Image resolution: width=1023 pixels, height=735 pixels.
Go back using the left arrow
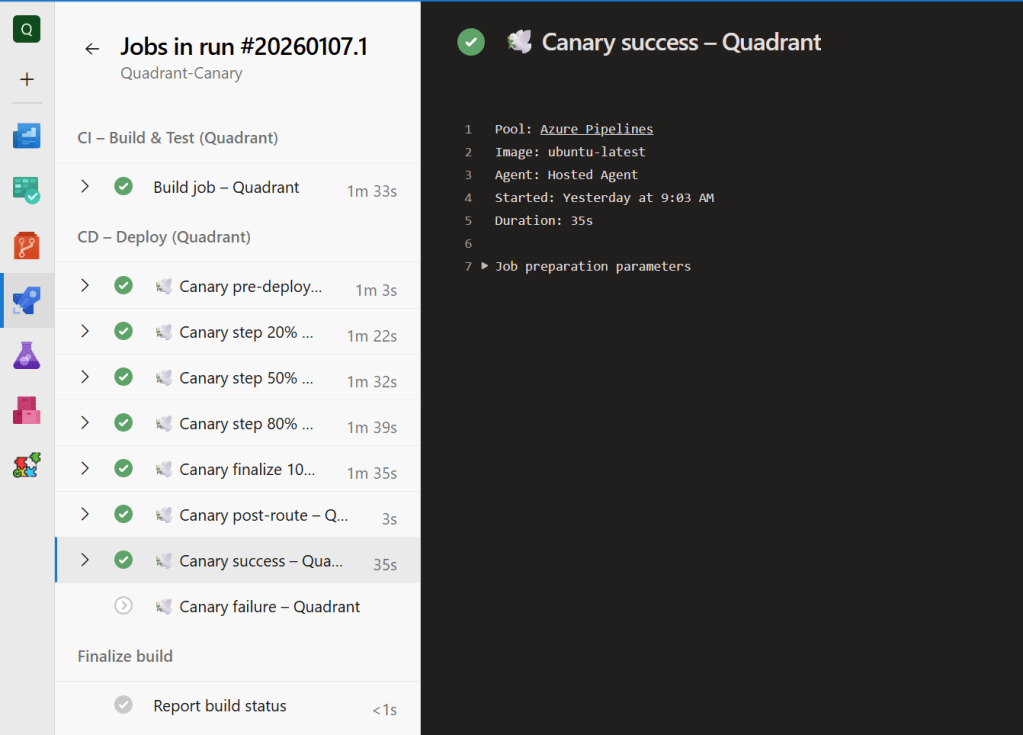pyautogui.click(x=92, y=48)
